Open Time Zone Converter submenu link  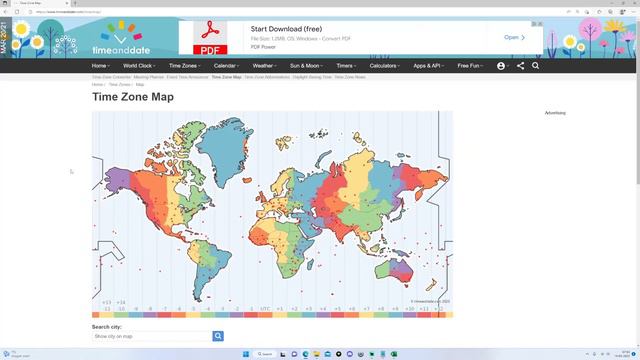pos(111,77)
